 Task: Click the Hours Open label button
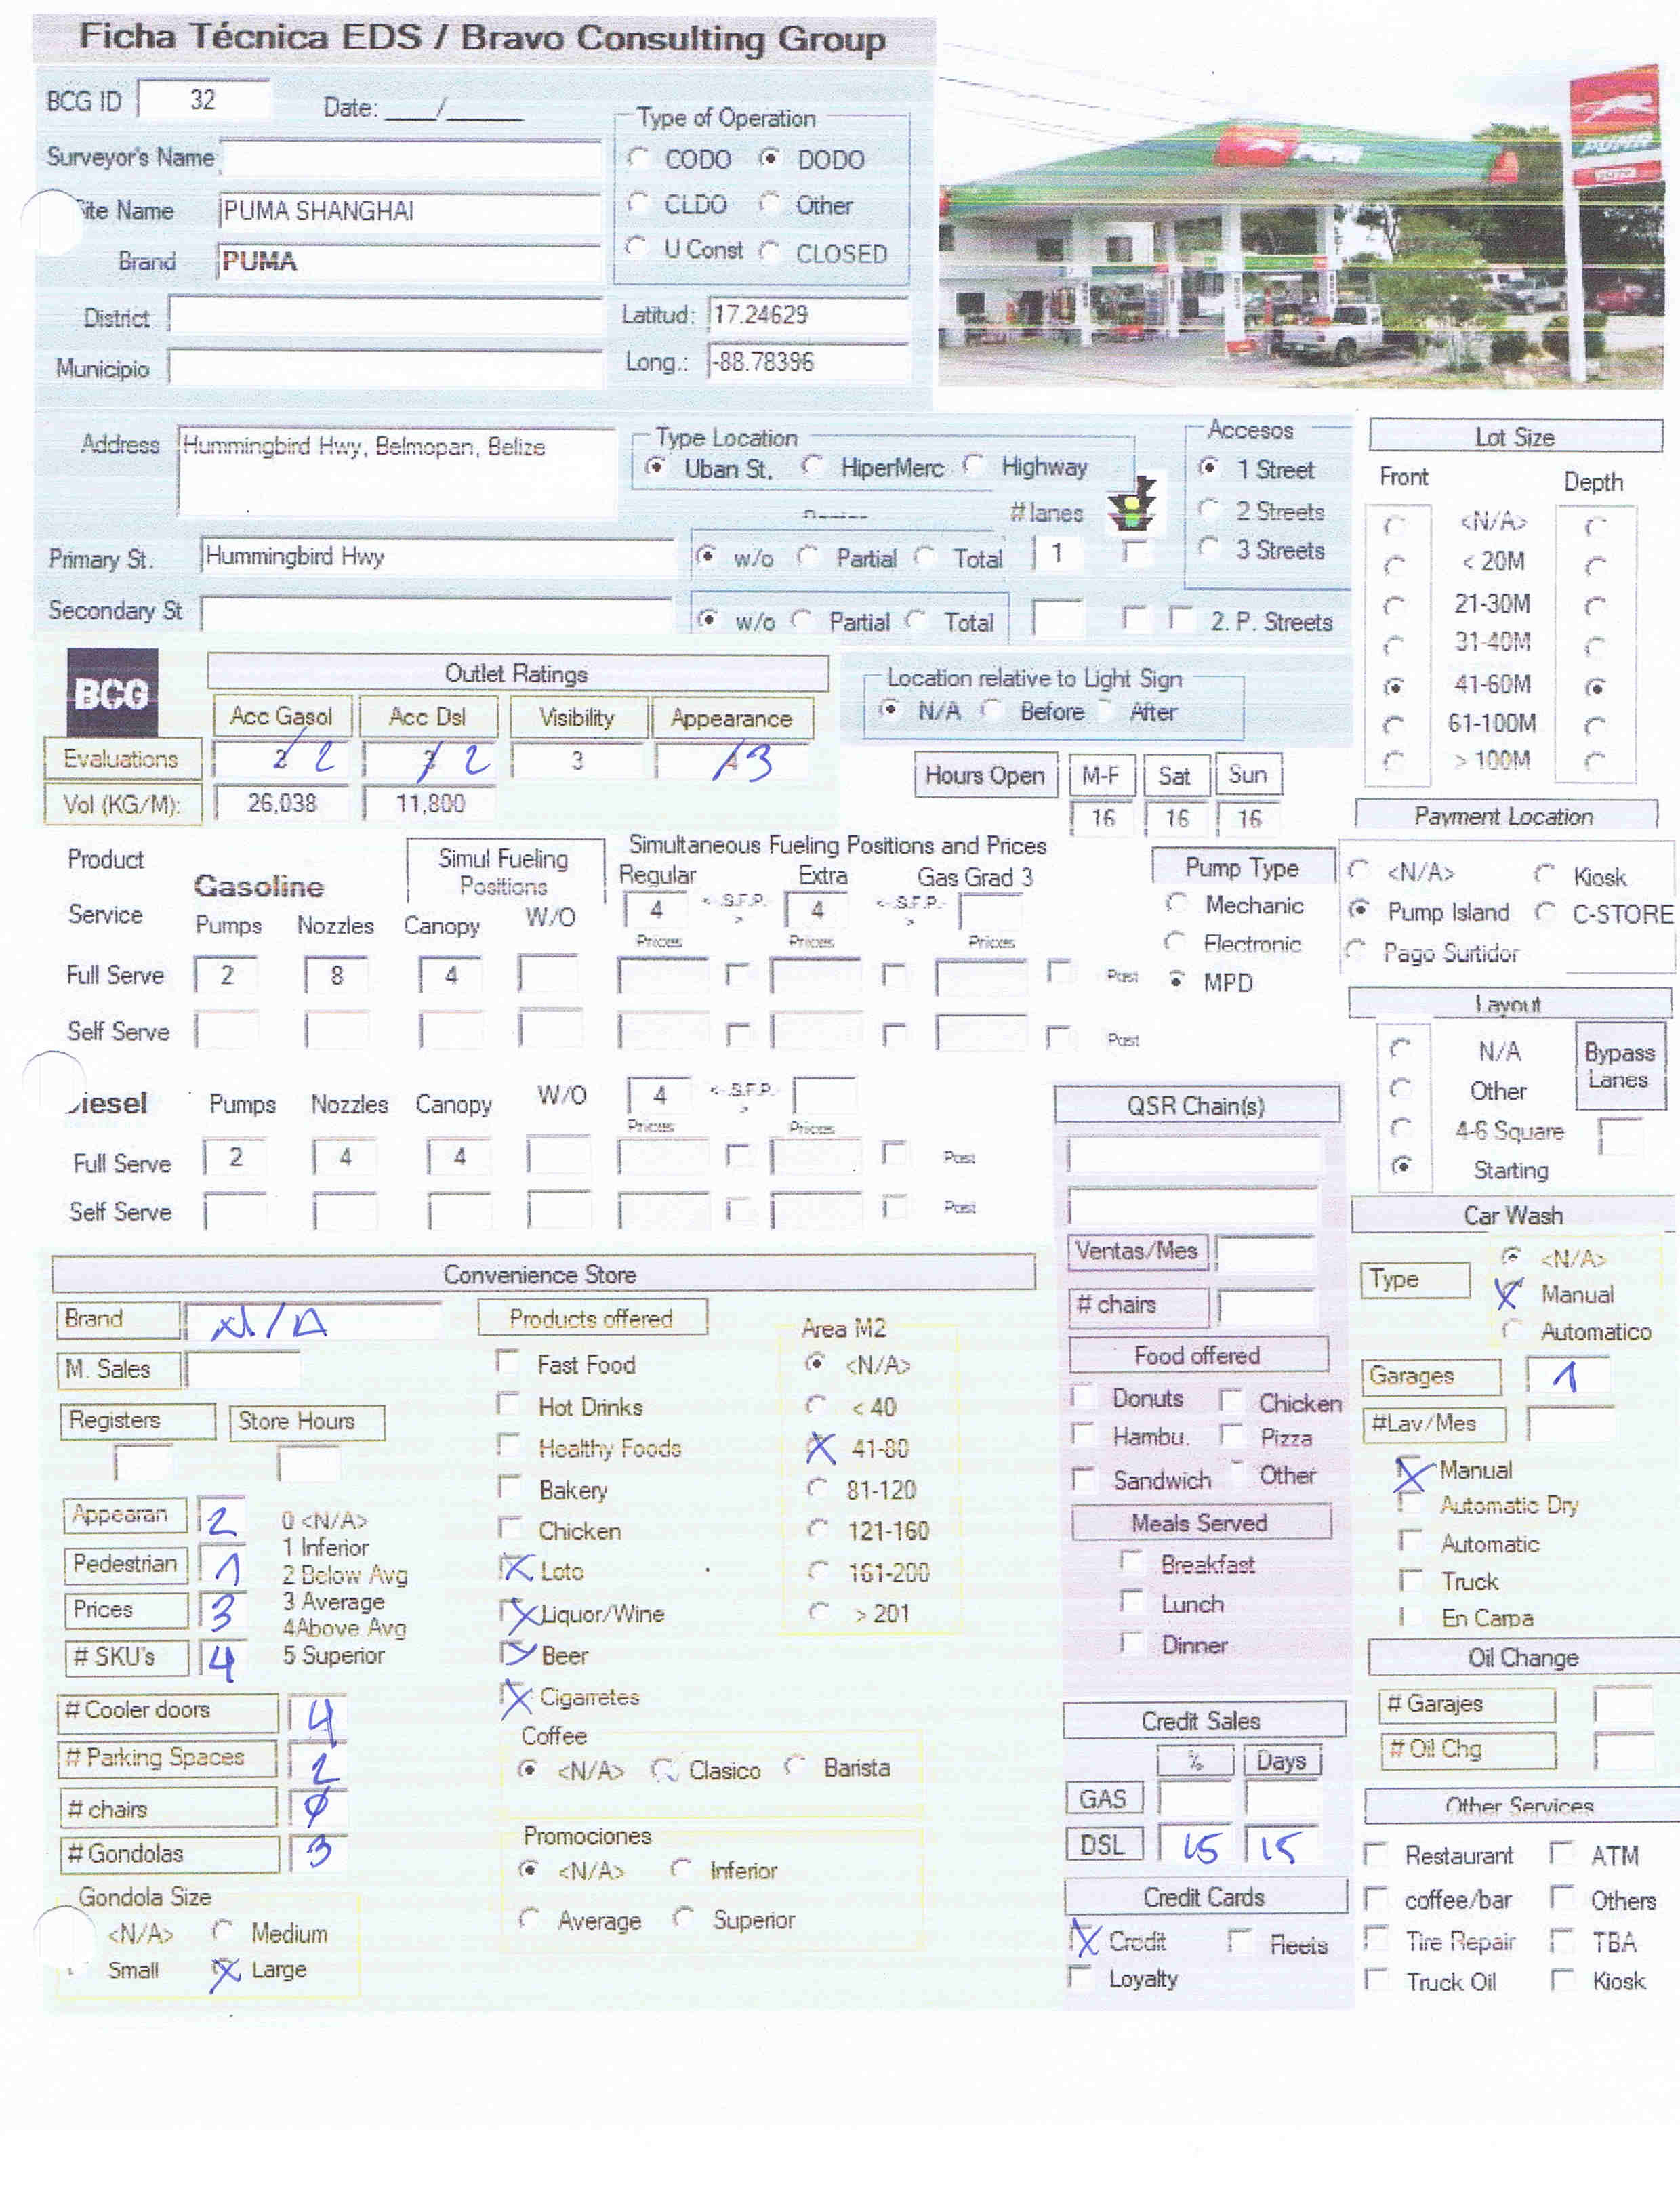pyautogui.click(x=985, y=775)
